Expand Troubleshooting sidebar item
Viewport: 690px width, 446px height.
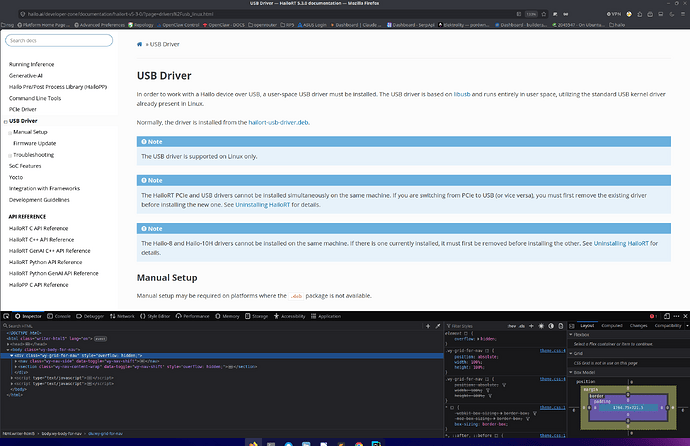click(x=10, y=155)
